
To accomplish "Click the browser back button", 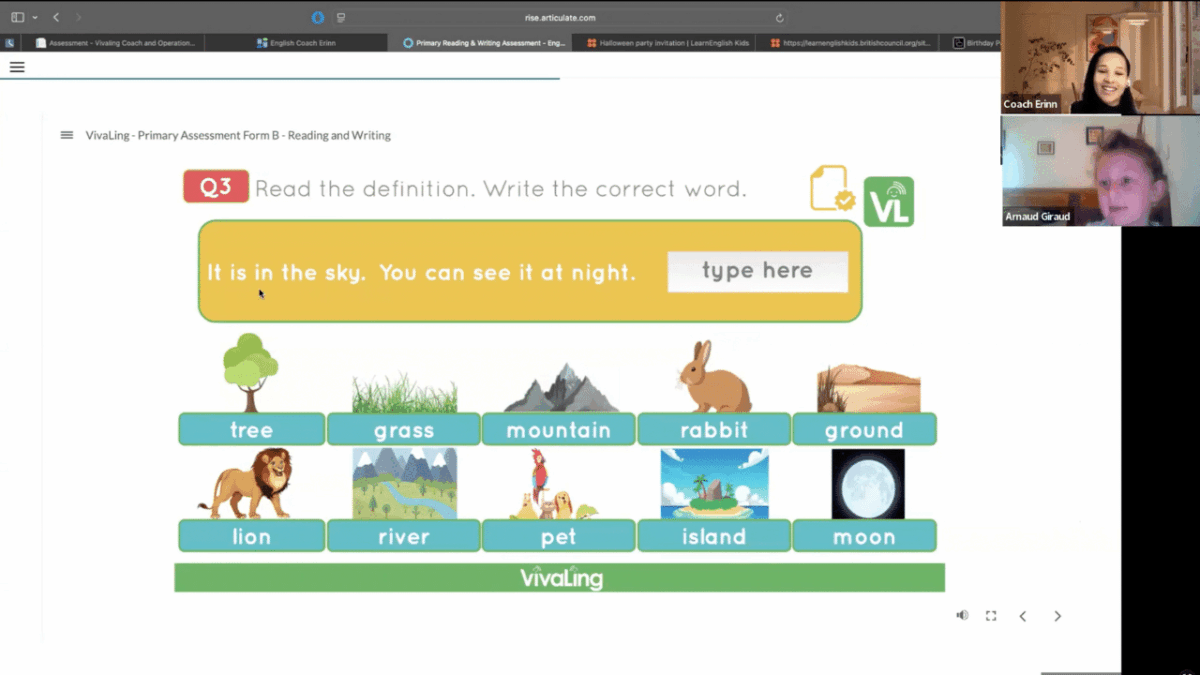I will point(56,17).
